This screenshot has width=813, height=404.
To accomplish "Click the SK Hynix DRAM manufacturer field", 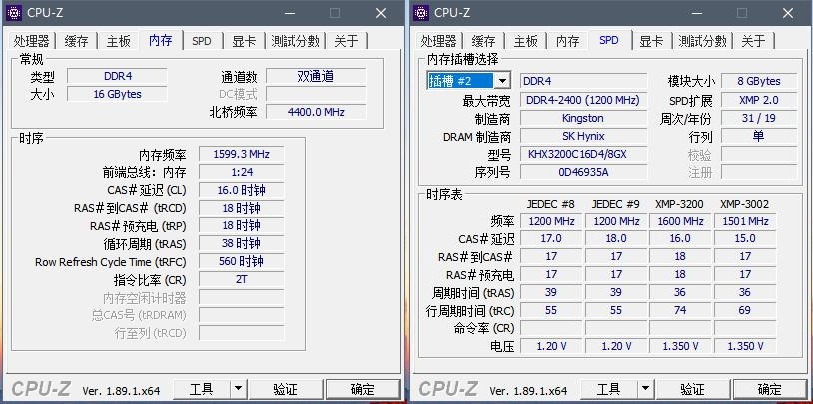I will pyautogui.click(x=583, y=136).
